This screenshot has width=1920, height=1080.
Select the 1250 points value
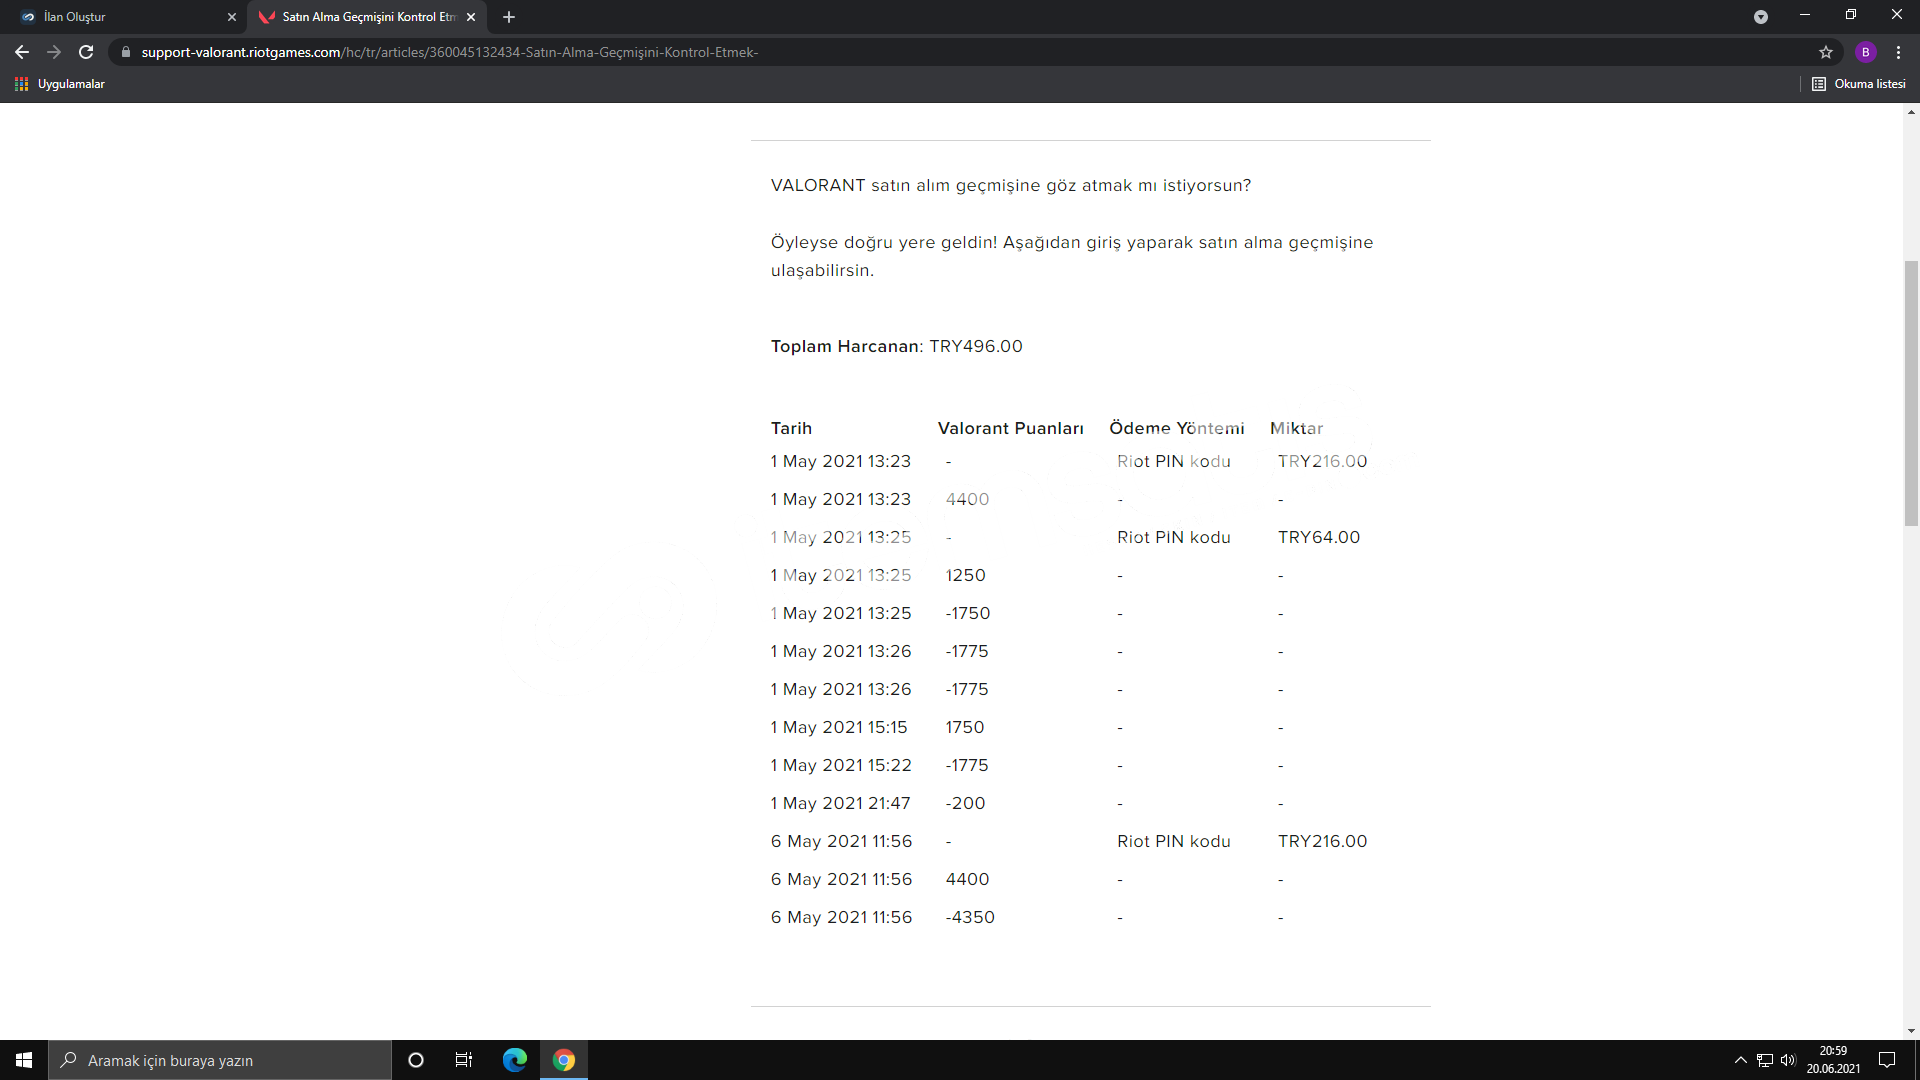966,575
